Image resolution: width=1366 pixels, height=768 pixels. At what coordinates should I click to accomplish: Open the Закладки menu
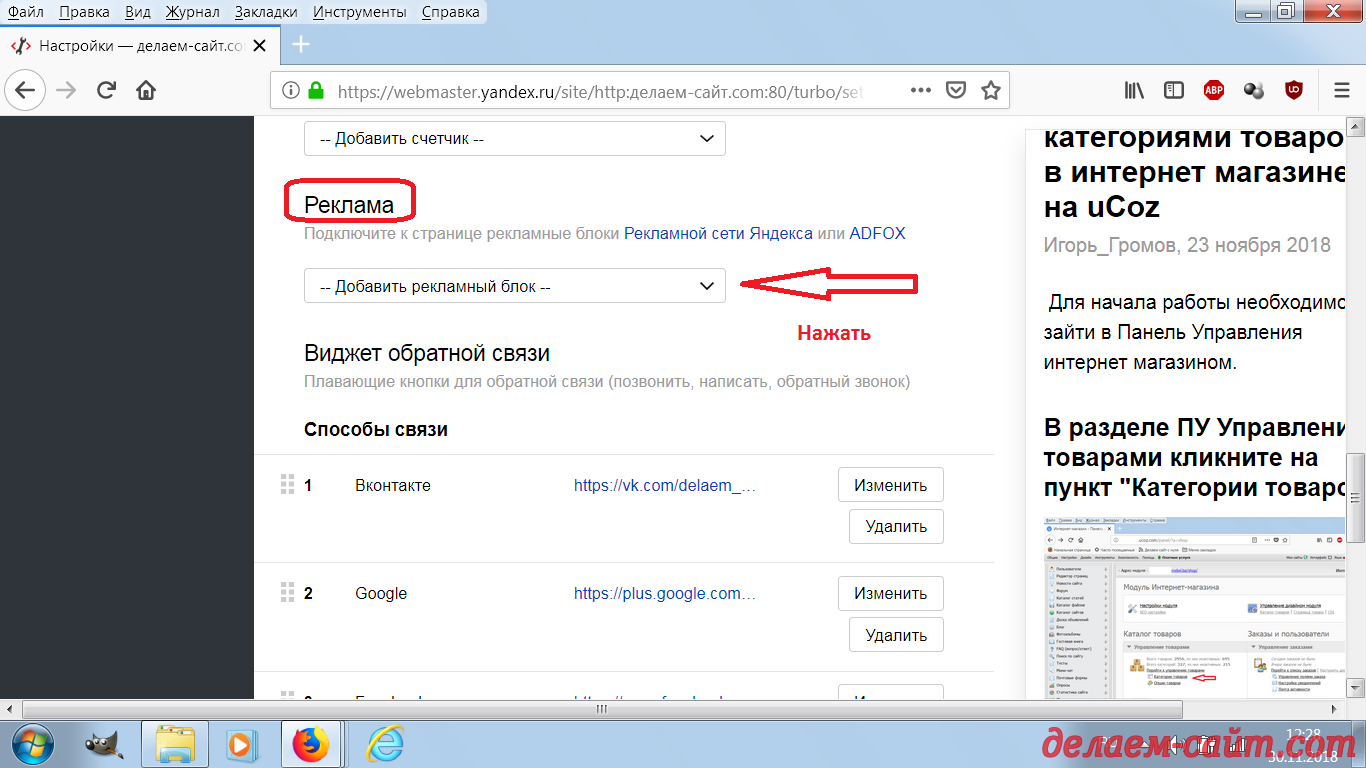[x=266, y=12]
